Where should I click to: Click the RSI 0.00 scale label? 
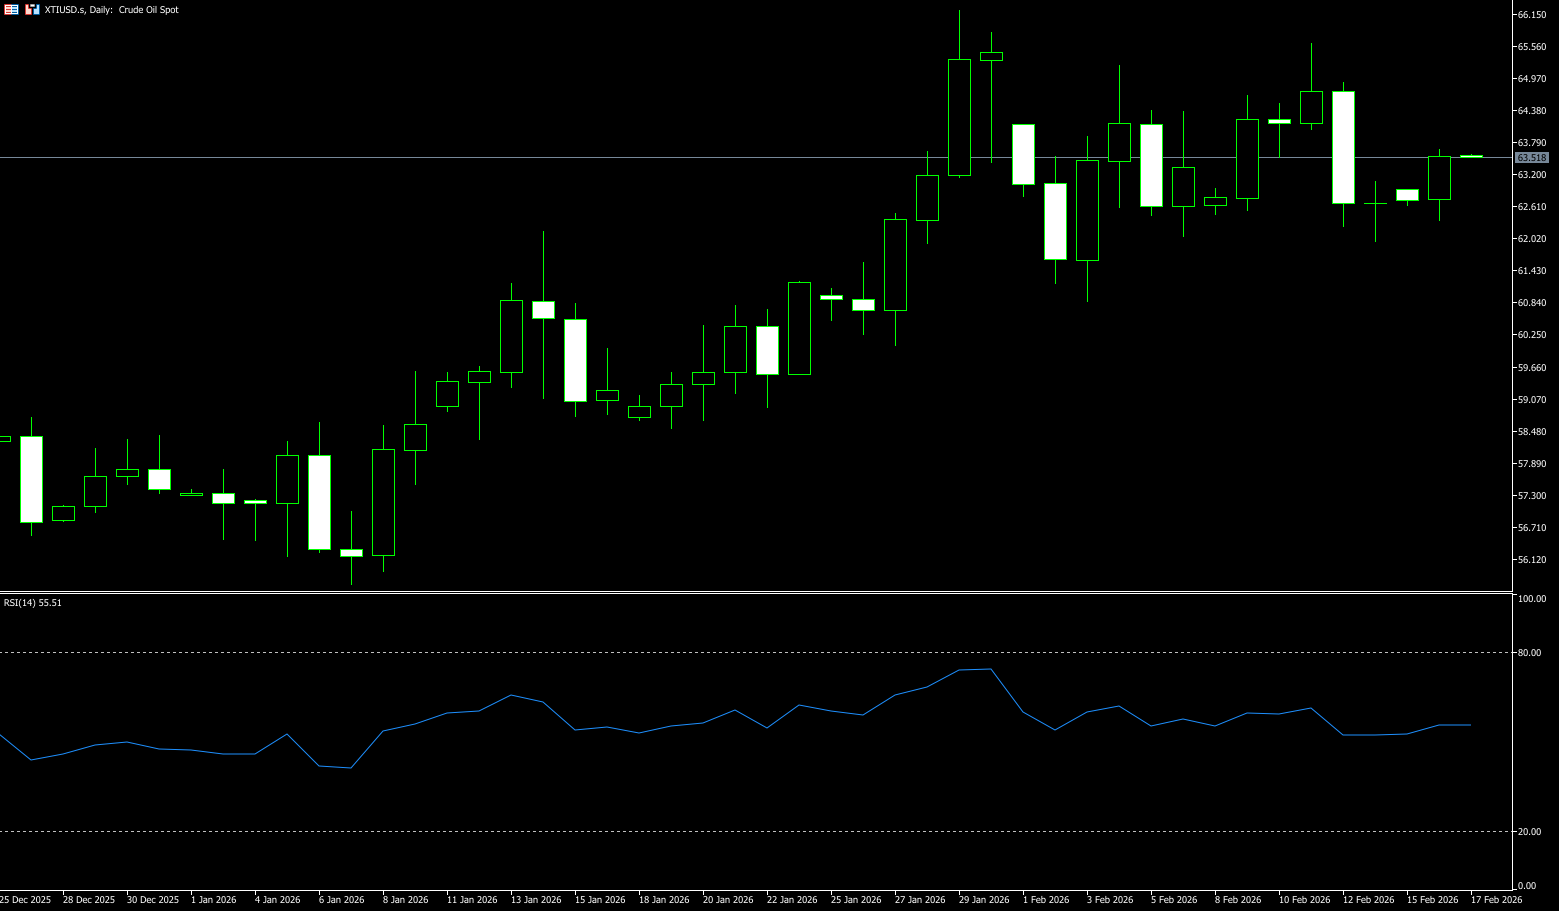point(1527,886)
